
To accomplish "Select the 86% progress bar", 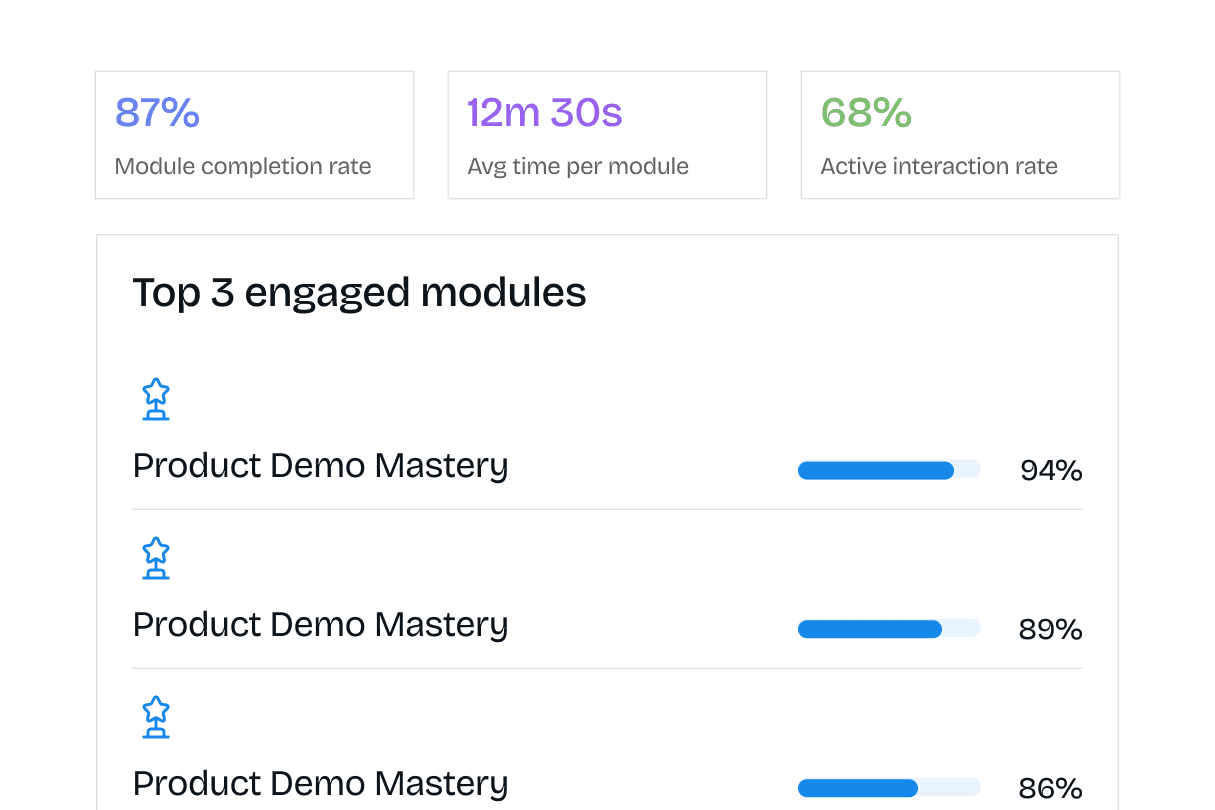I will tap(888, 788).
